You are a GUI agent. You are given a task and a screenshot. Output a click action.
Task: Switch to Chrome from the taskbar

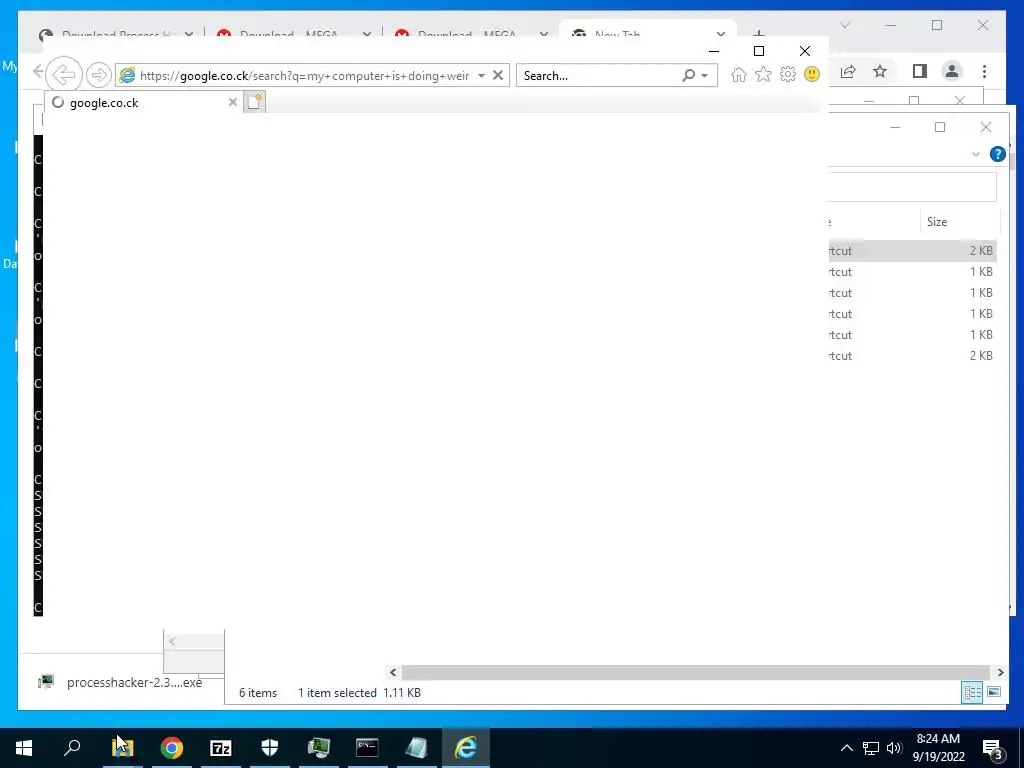click(171, 748)
